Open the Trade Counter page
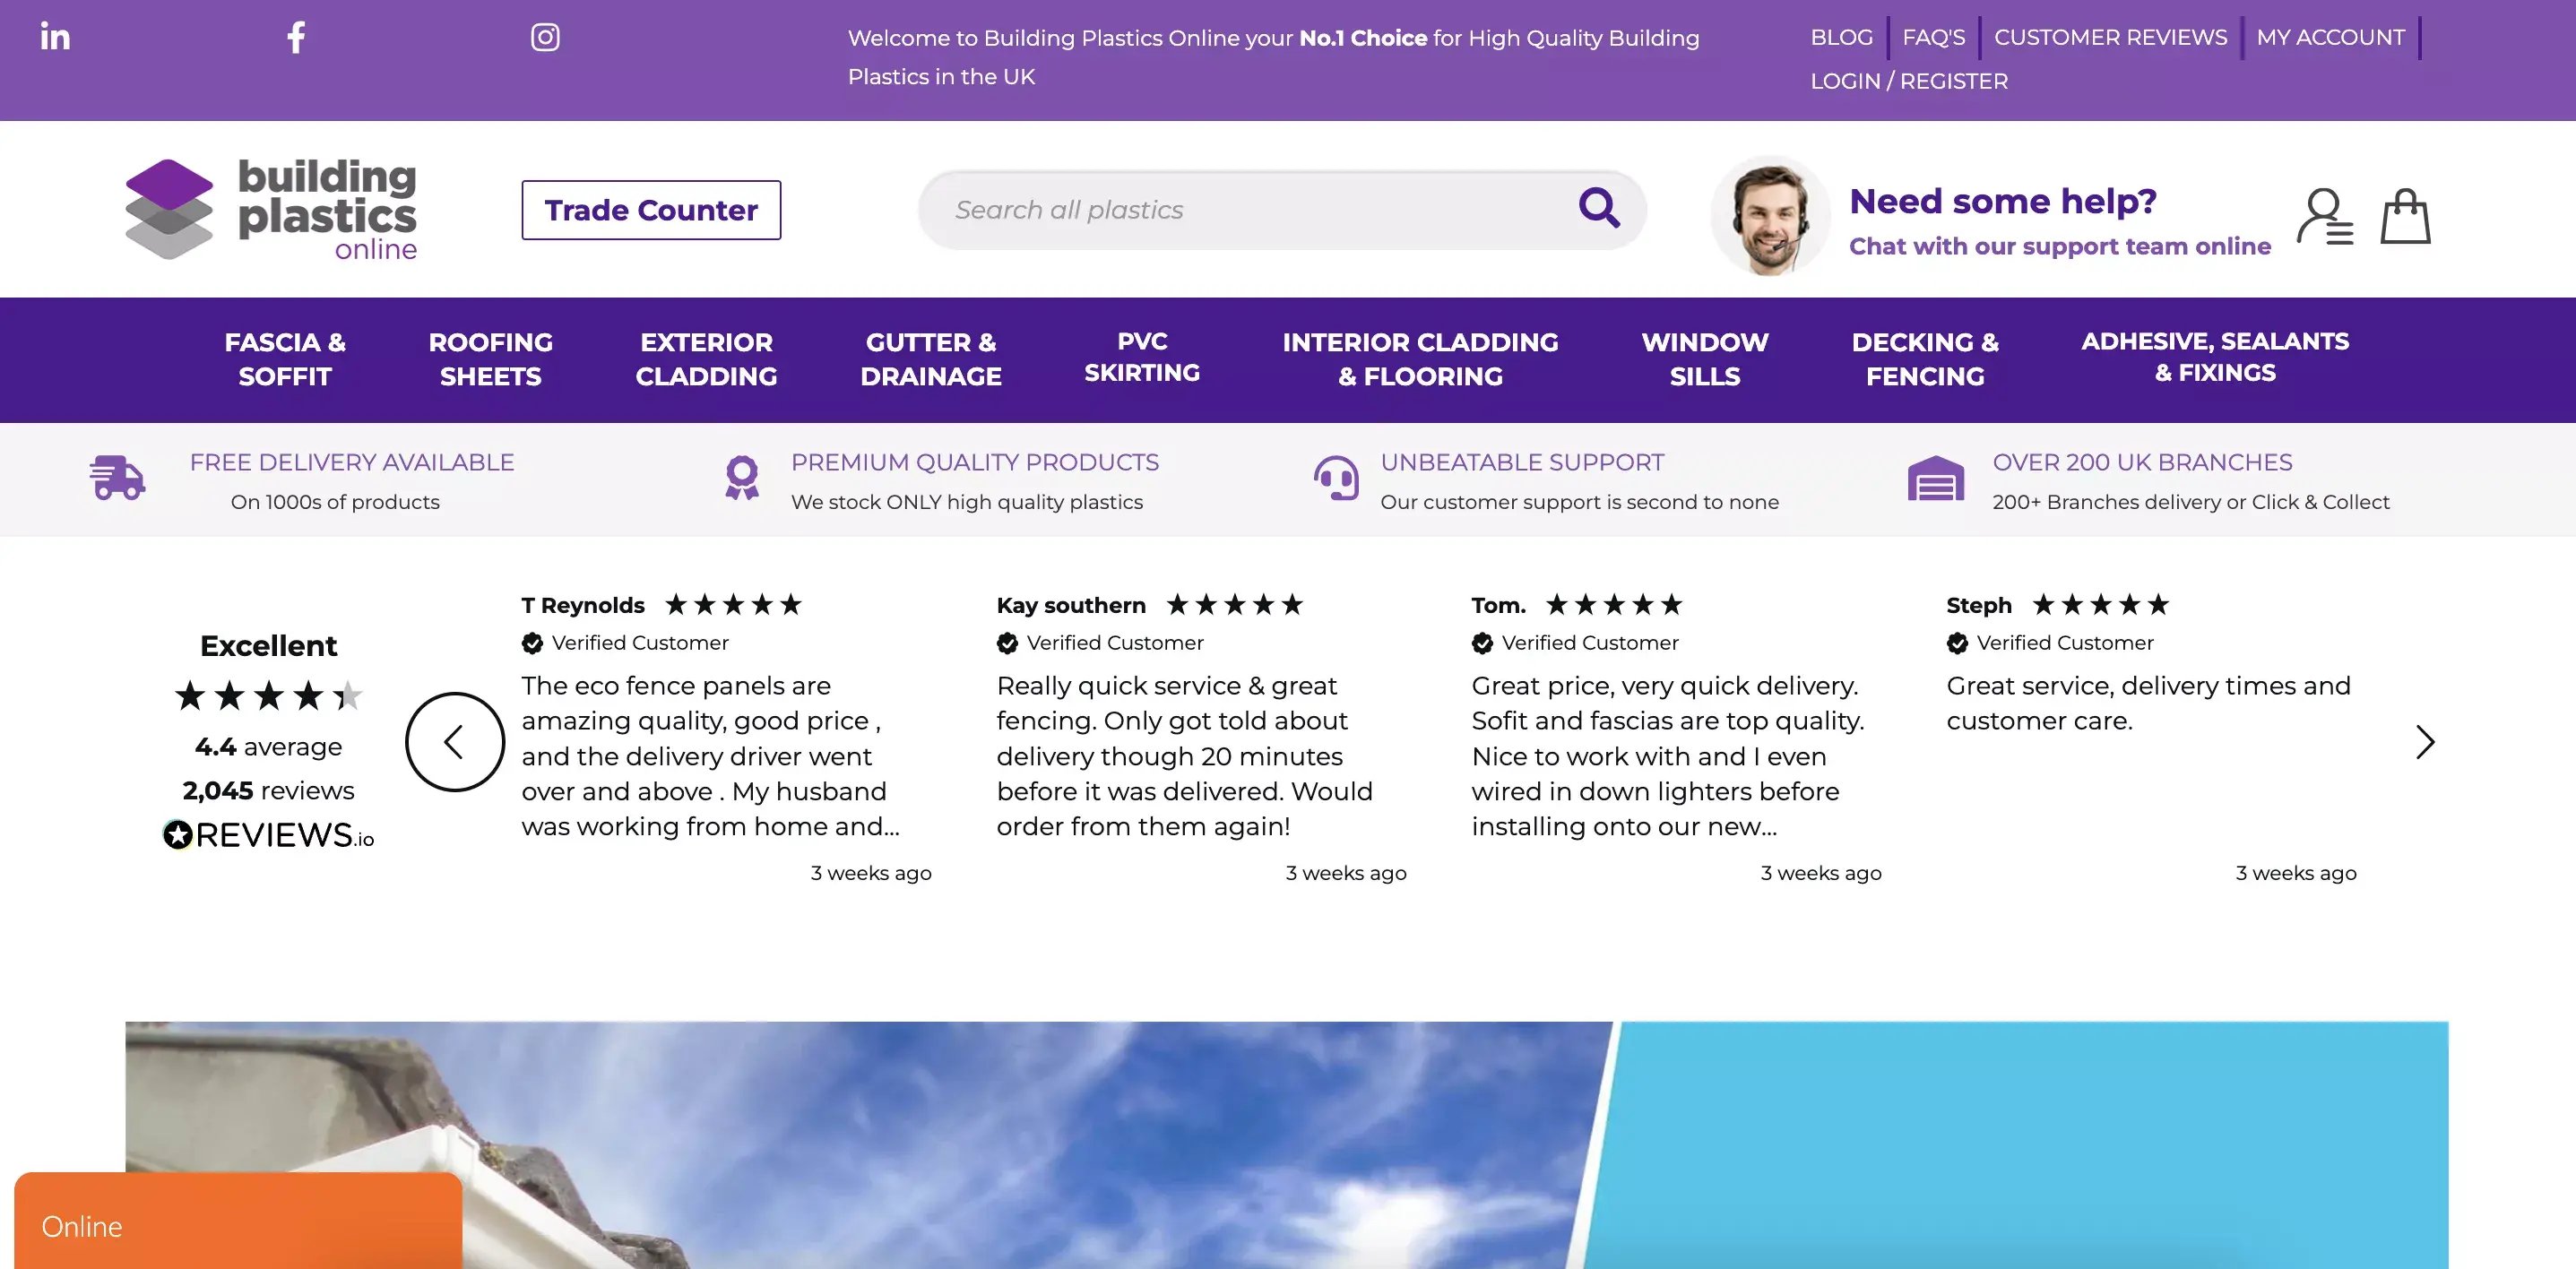 [x=651, y=210]
